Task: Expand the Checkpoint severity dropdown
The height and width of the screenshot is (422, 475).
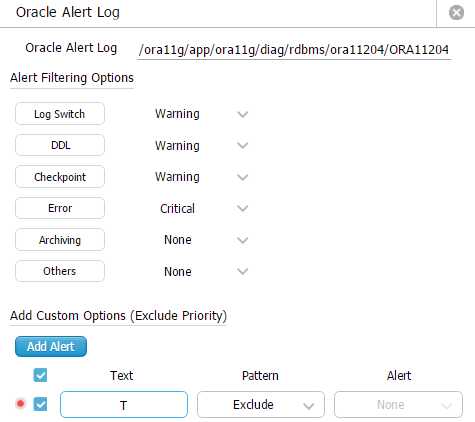Action: click(200, 177)
